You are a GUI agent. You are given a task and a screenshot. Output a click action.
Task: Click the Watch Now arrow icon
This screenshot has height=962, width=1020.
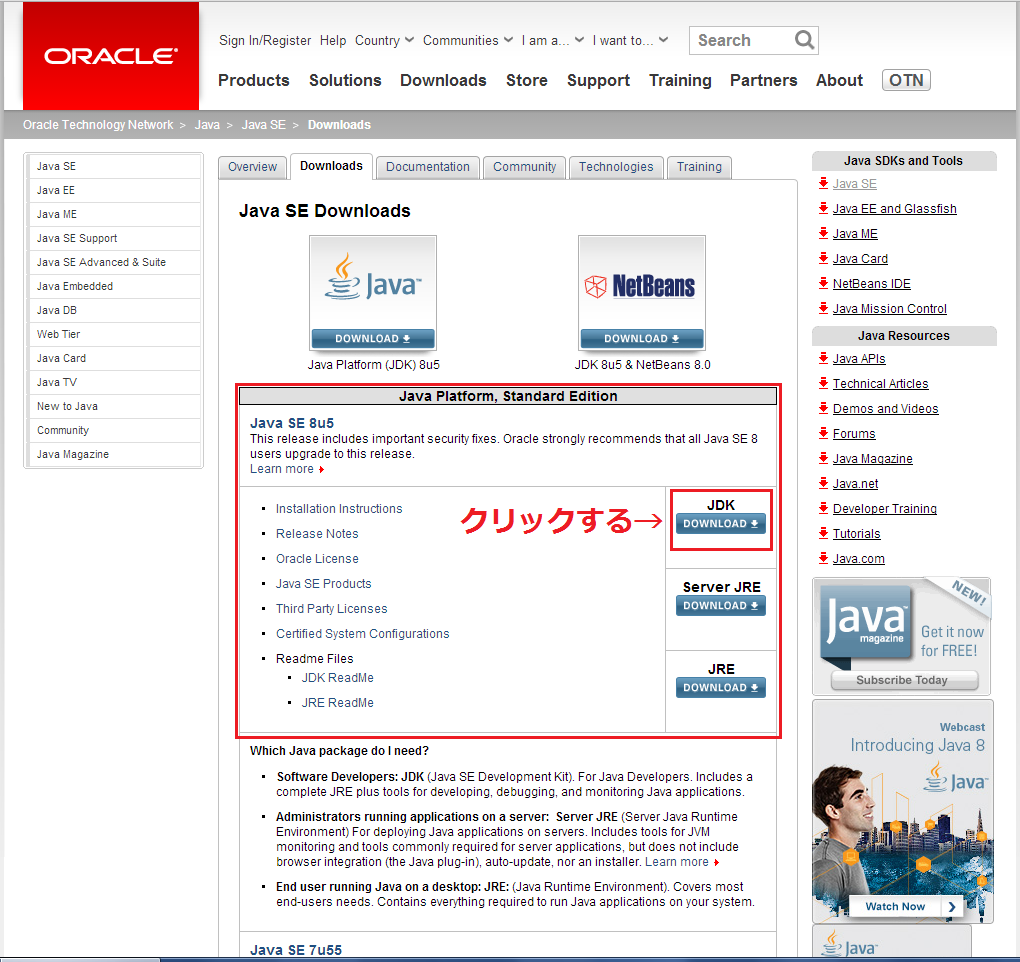click(952, 907)
